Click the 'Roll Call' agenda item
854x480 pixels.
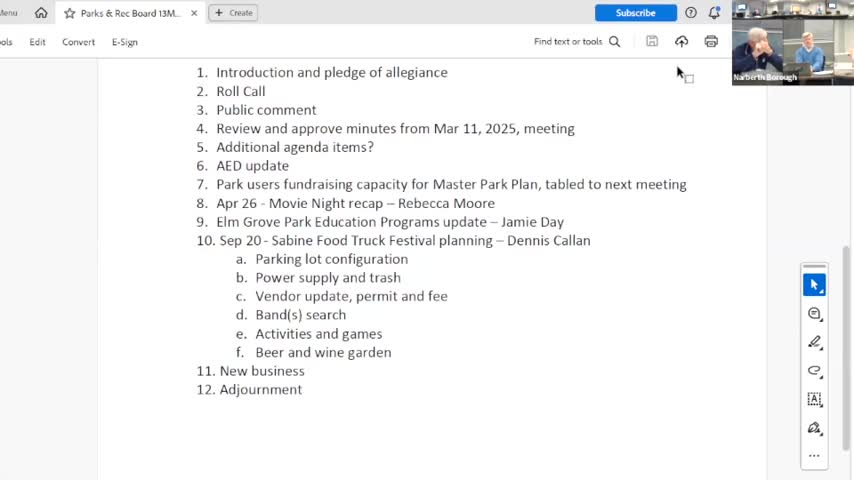coord(241,92)
